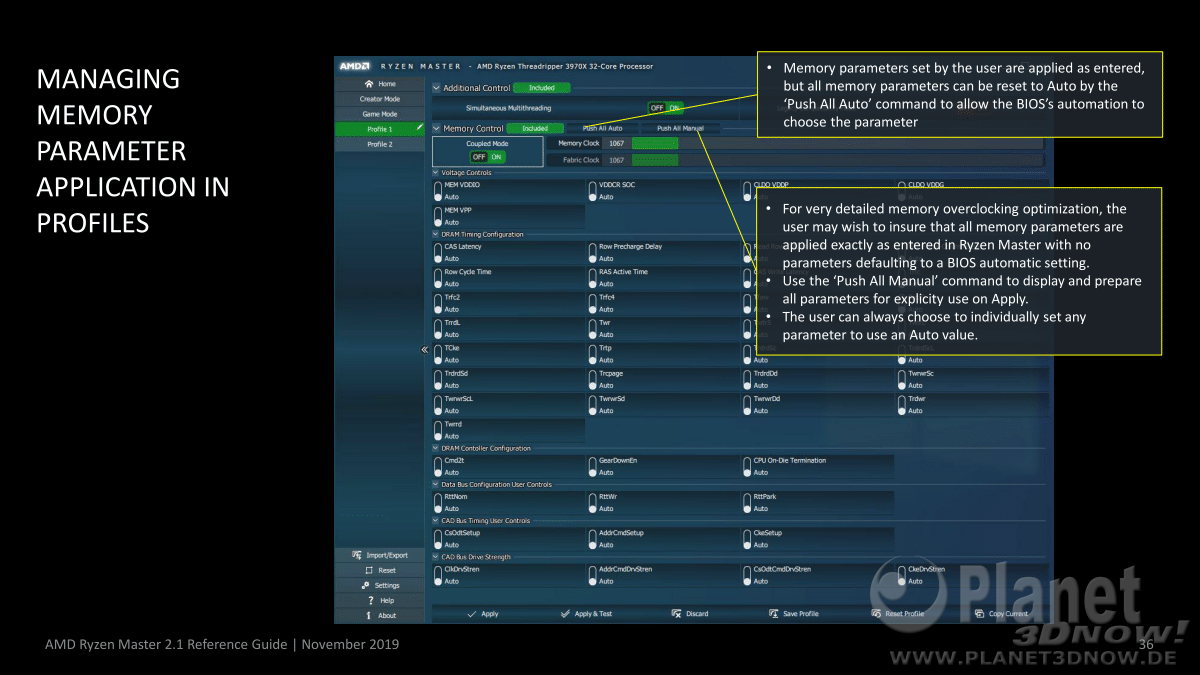Viewport: 1200px width, 675px height.
Task: Toggle Trfc2 auto/manual switch
Action: pos(438,302)
